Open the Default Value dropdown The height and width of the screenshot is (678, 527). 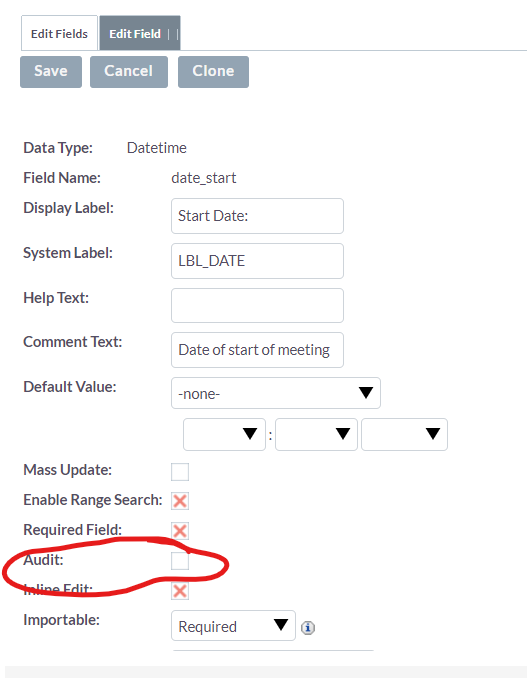click(x=276, y=393)
